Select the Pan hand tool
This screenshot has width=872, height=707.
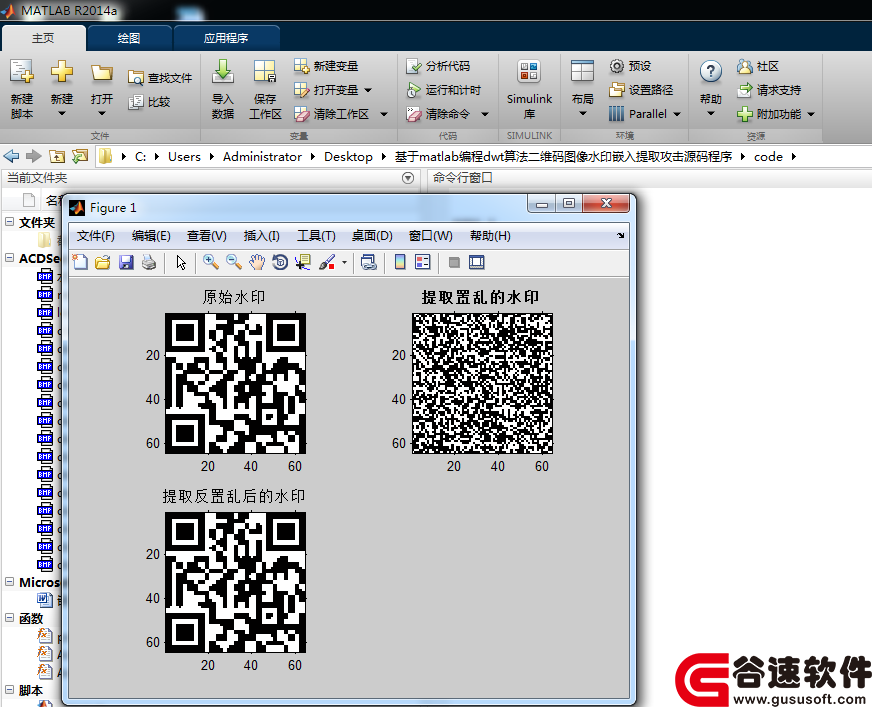(257, 262)
